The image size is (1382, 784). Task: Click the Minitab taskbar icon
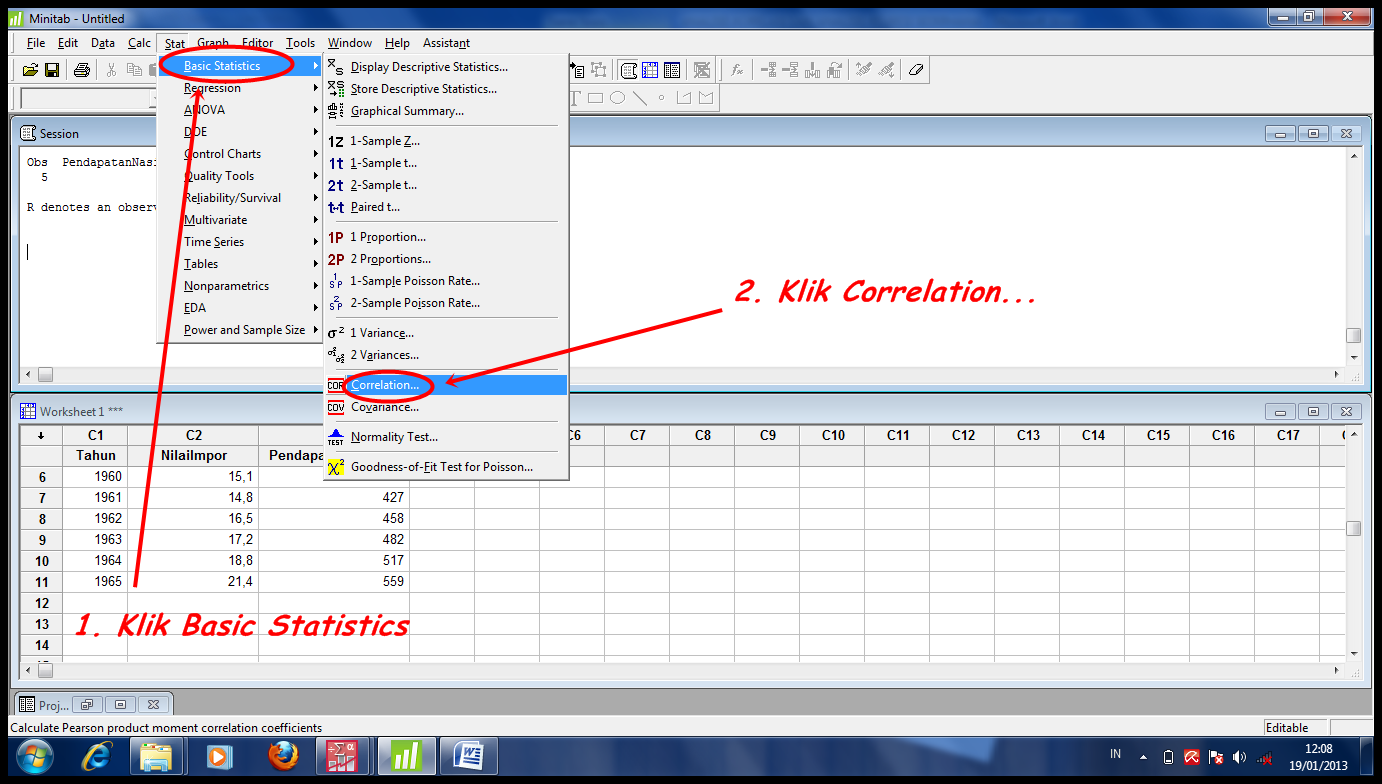(x=406, y=757)
